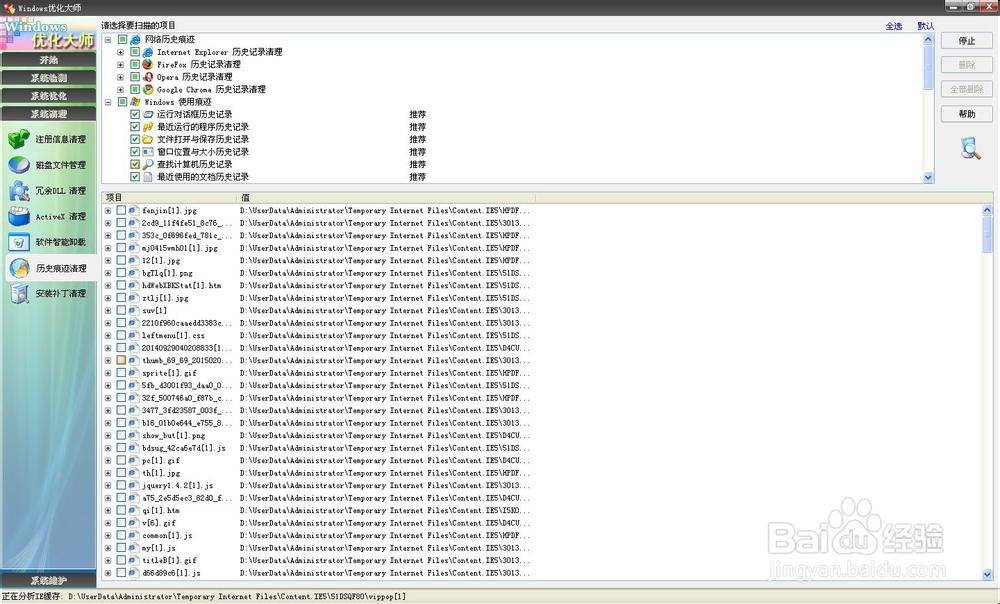Expand Google Chrome 历史记录清理 node
The width and height of the screenshot is (1000, 604).
(121, 89)
